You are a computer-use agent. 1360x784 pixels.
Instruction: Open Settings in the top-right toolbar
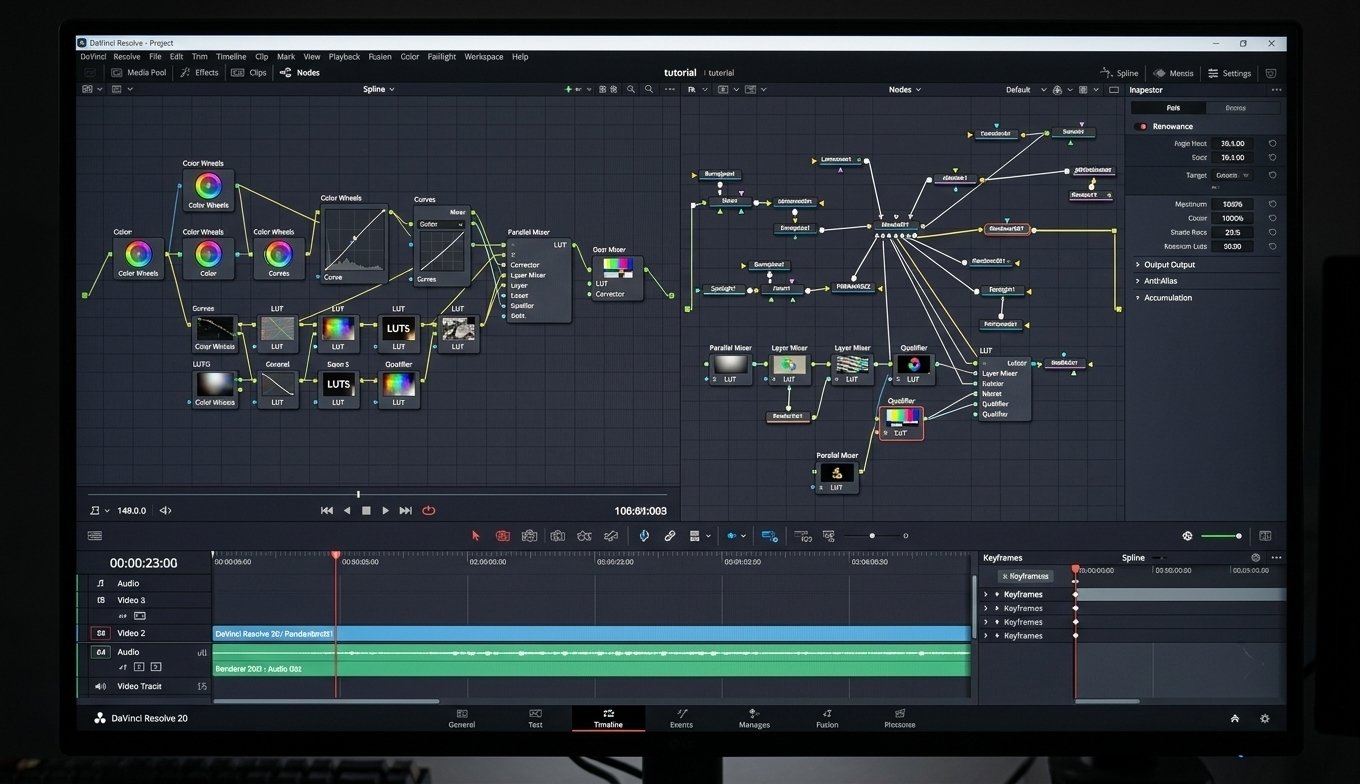tap(1229, 73)
